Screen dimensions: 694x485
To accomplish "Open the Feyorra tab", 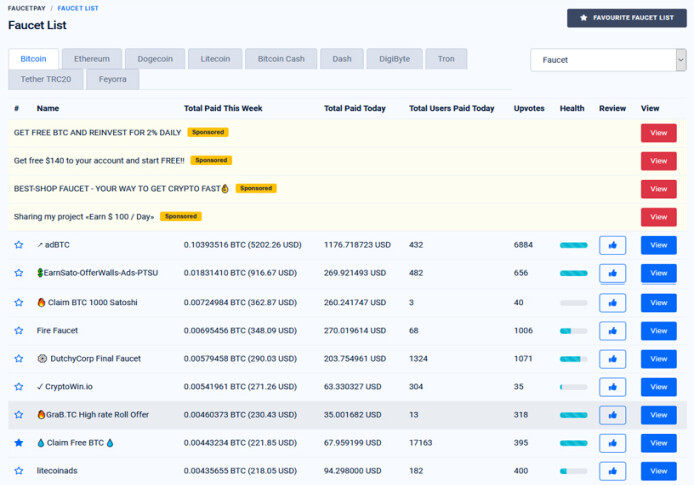I will pyautogui.click(x=112, y=79).
